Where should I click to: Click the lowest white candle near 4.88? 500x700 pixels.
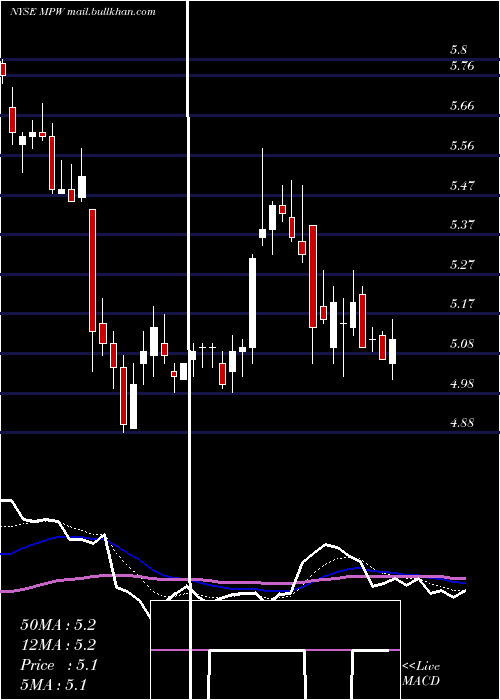click(133, 406)
